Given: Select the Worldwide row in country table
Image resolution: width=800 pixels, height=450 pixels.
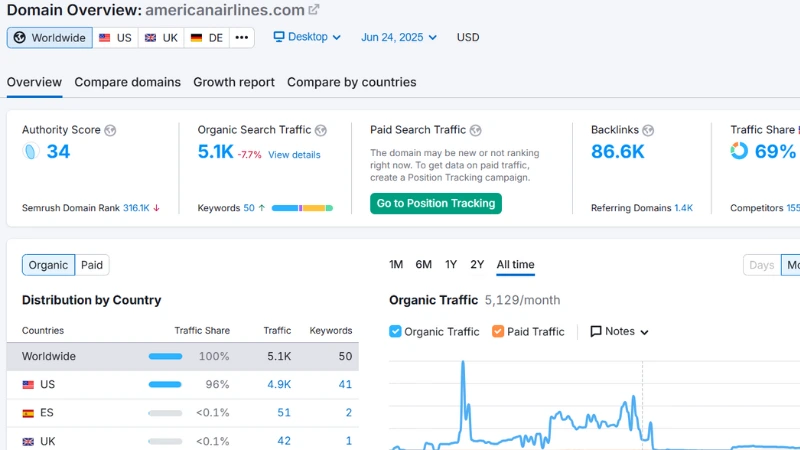Looking at the screenshot, I should 183,357.
